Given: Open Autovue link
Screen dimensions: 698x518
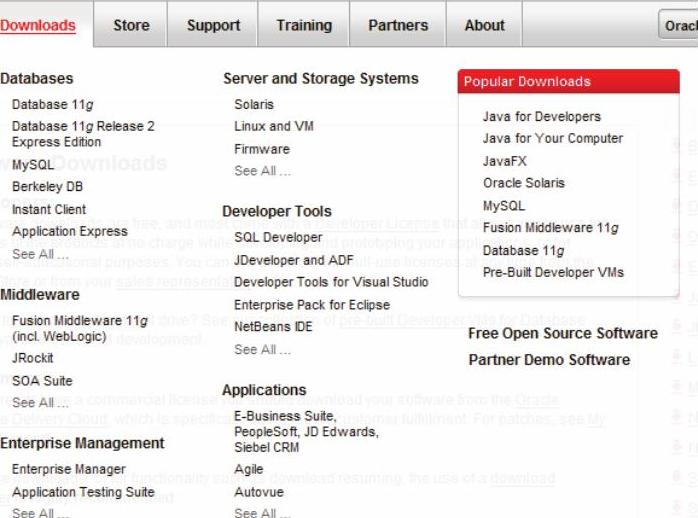Looking at the screenshot, I should 259,492.
